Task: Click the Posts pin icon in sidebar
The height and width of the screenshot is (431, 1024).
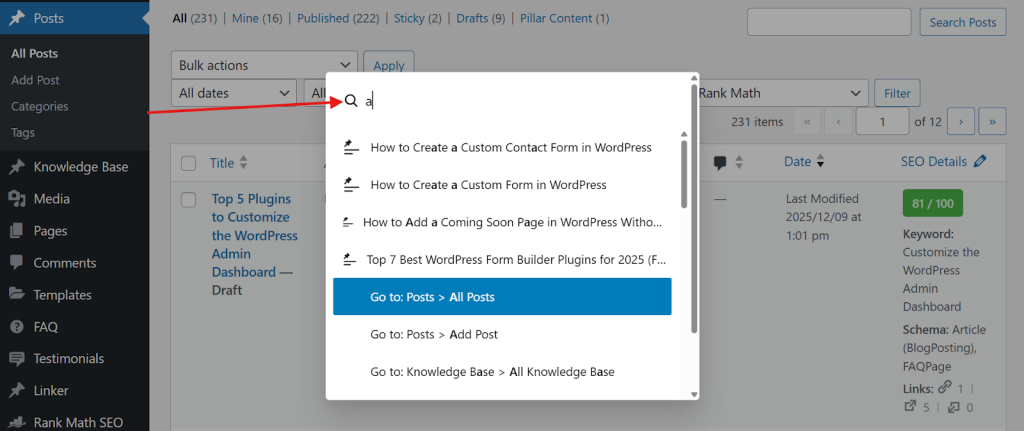Action: (17, 18)
